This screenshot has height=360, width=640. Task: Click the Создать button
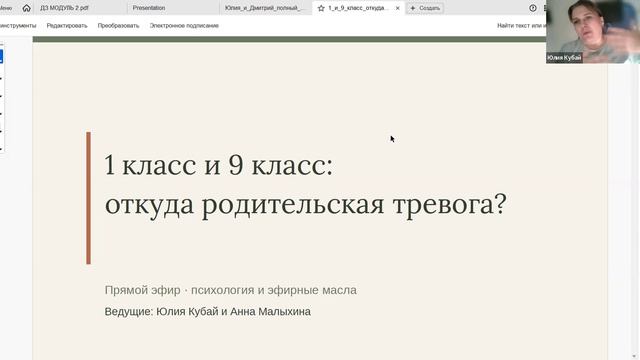click(x=425, y=8)
